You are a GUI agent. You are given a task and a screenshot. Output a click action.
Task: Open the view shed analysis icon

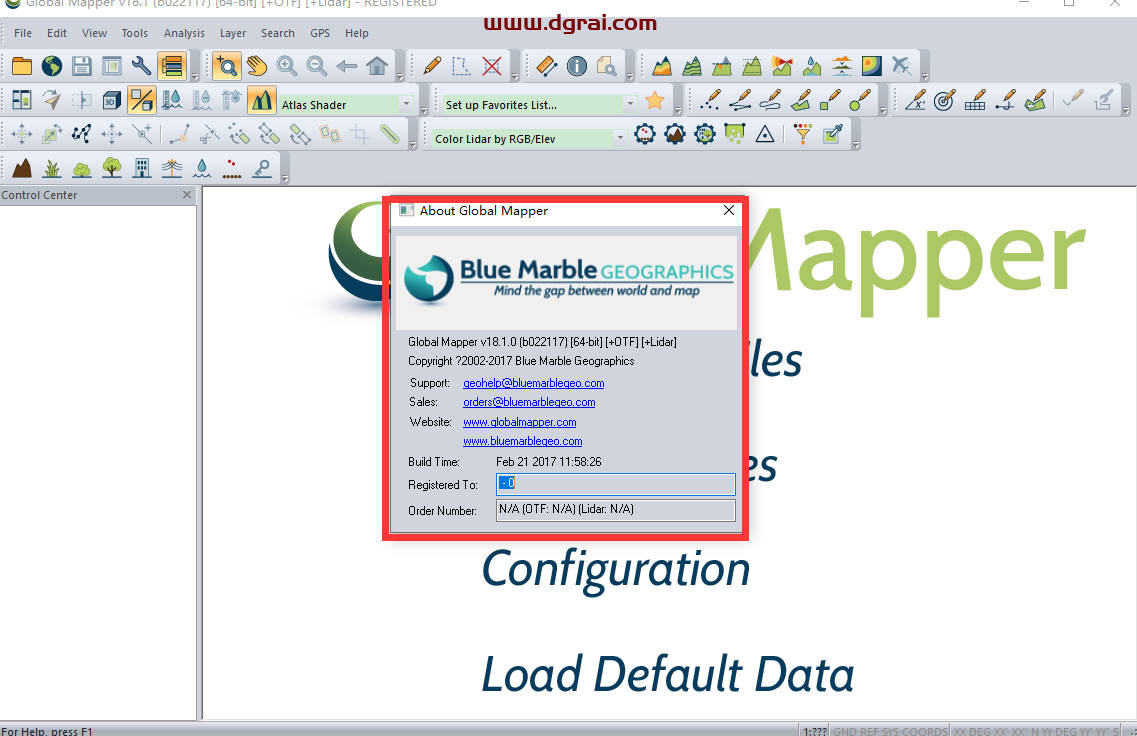pyautogui.click(x=782, y=66)
